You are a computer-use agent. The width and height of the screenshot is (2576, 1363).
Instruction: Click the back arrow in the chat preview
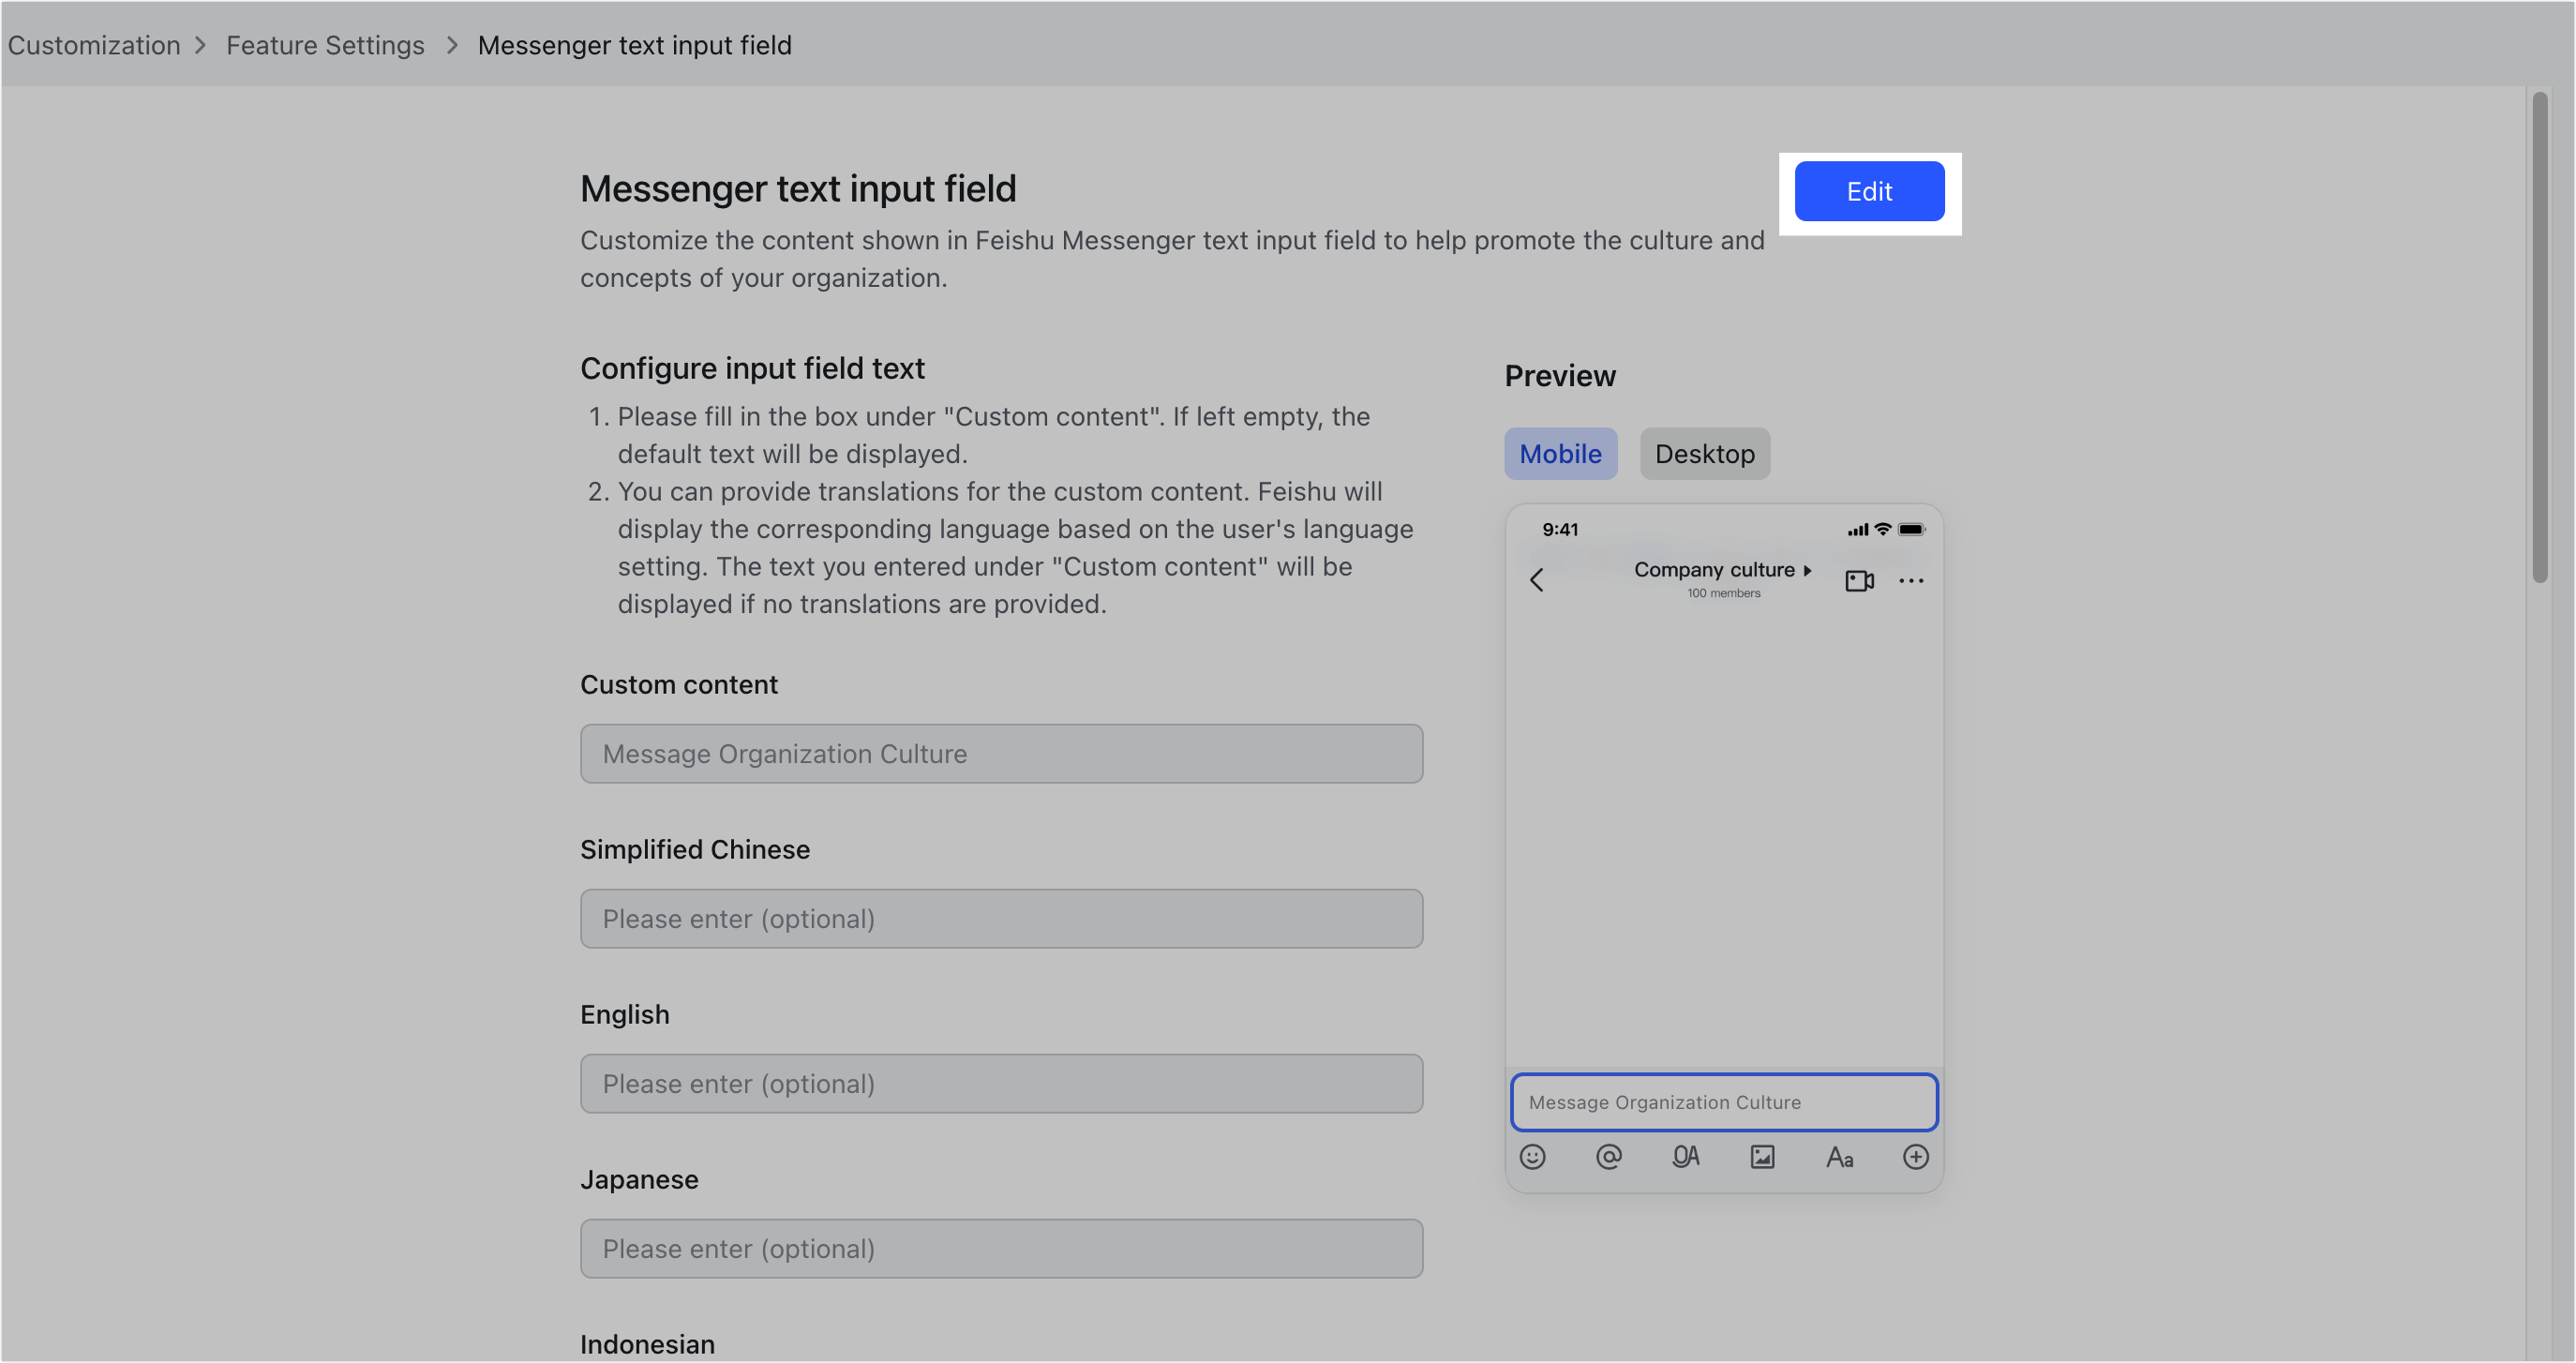click(1537, 580)
